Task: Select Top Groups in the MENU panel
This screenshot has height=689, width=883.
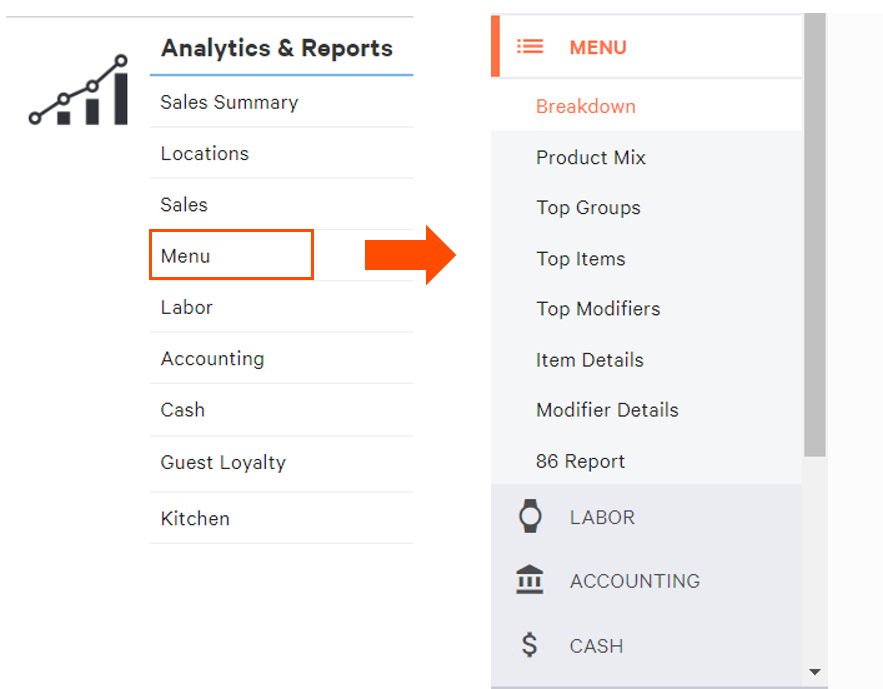Action: tap(588, 207)
